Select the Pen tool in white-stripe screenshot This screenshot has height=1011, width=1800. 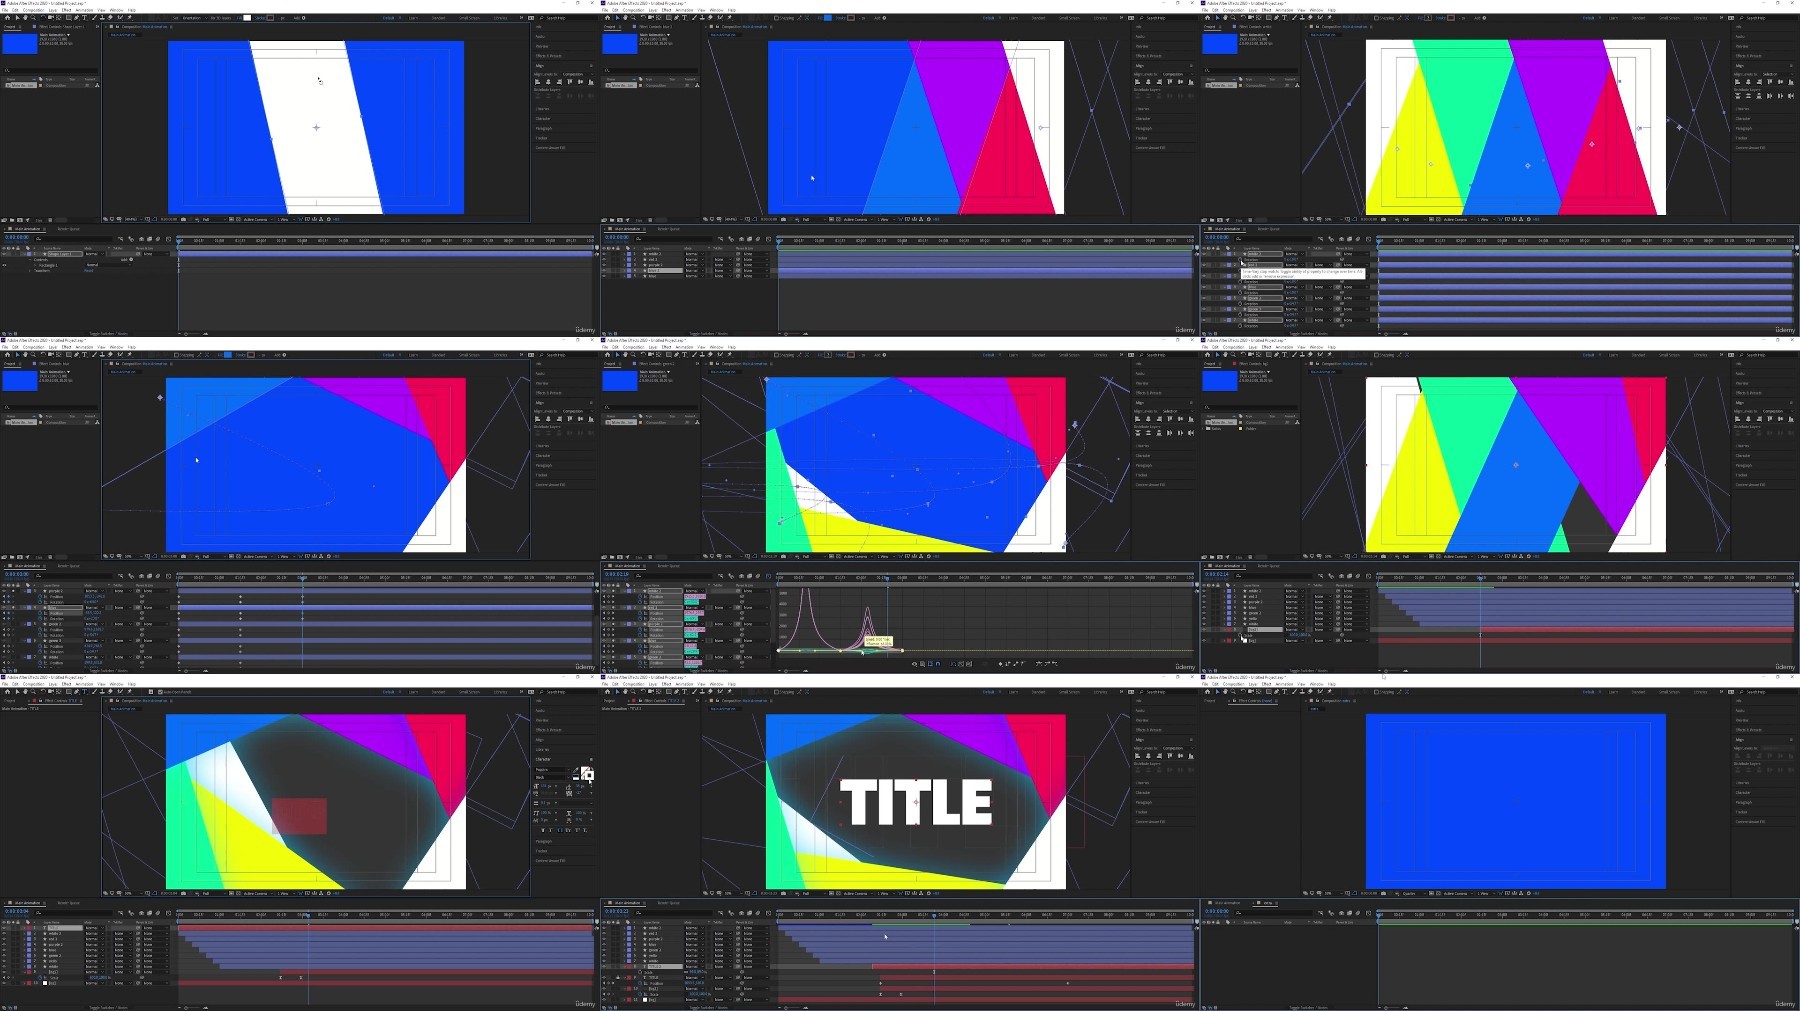76,17
